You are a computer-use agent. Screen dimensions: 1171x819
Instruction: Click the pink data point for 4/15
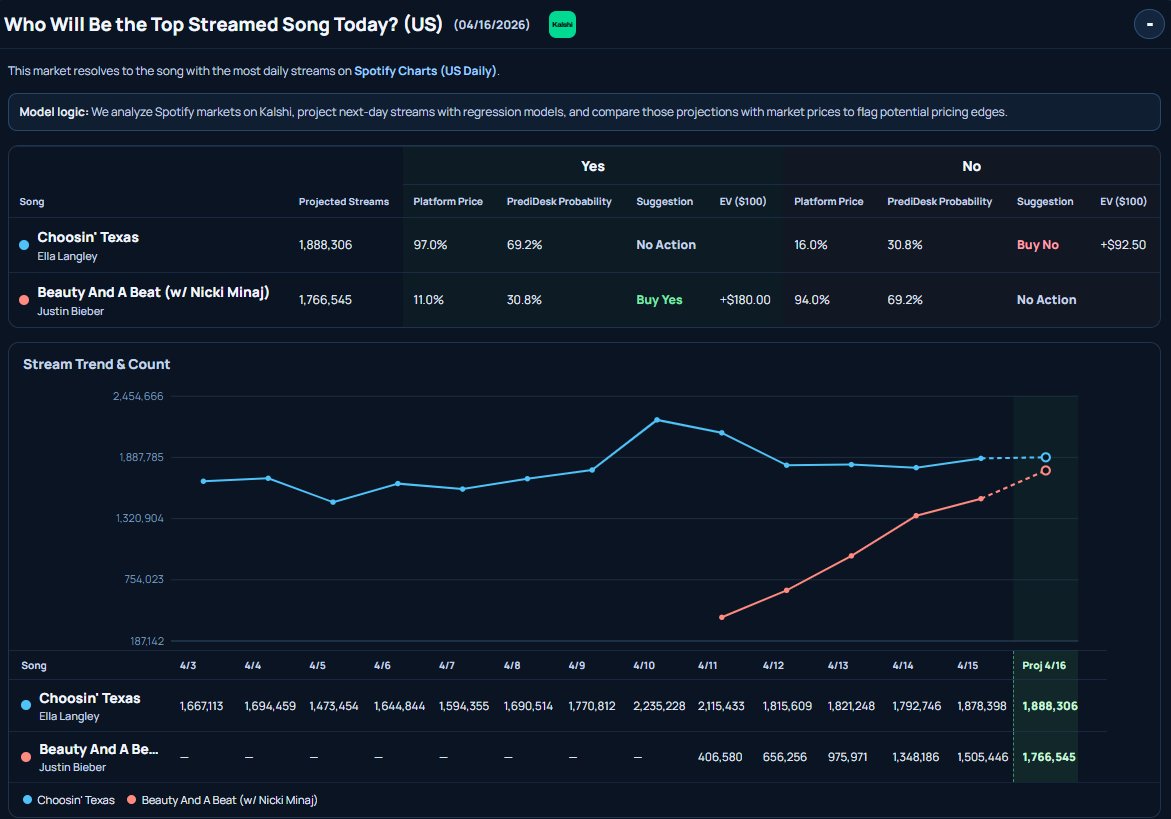(x=981, y=499)
